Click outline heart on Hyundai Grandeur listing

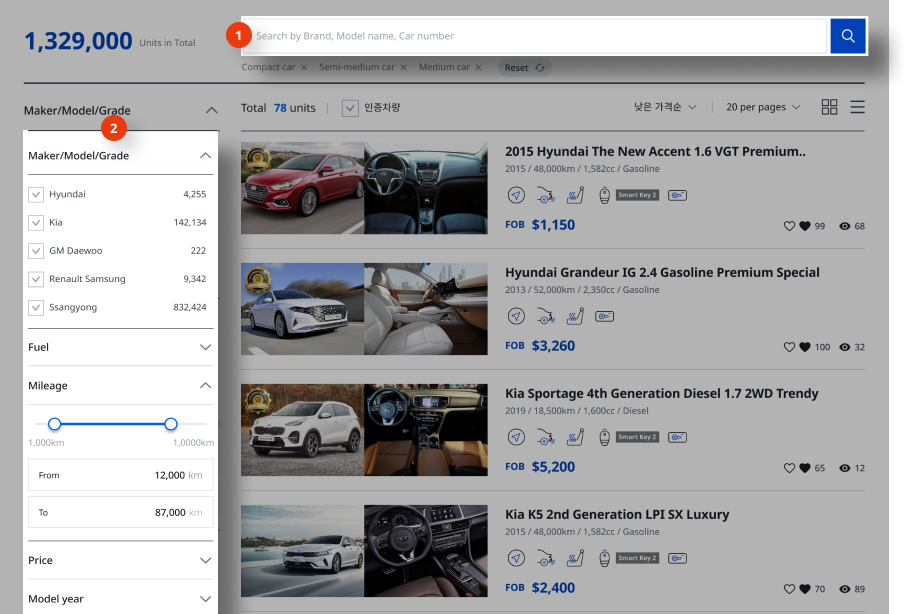click(x=789, y=347)
